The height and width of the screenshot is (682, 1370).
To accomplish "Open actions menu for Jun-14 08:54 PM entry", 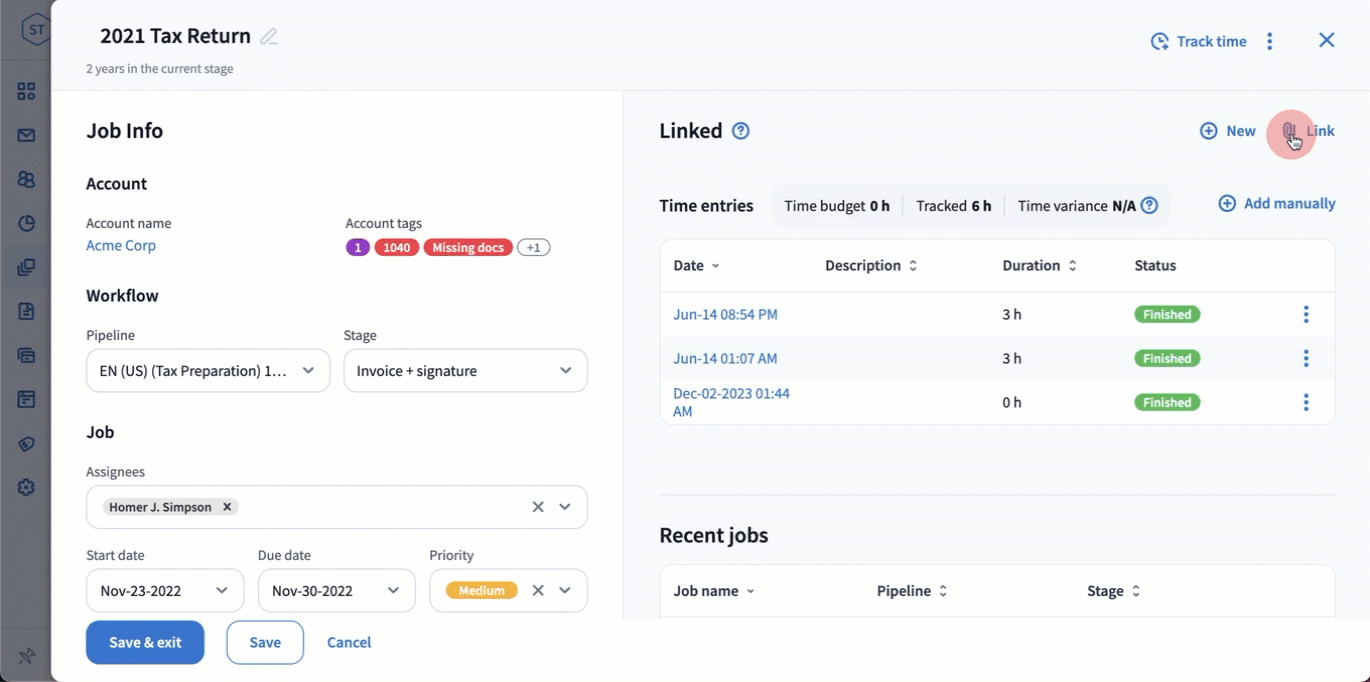I will point(1305,315).
